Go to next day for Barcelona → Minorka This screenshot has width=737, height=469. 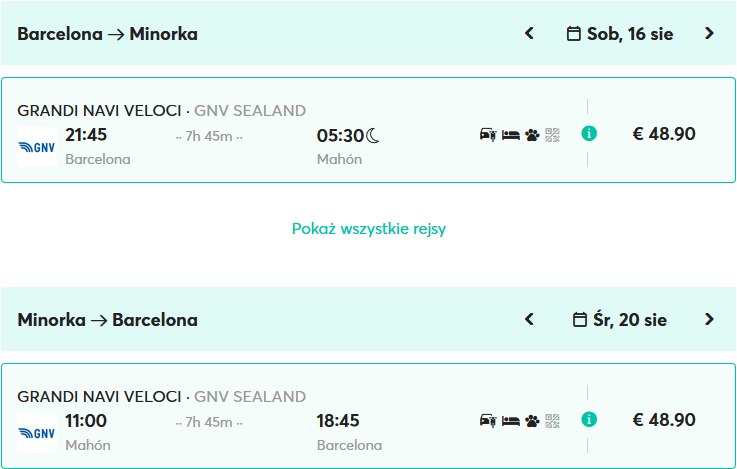click(x=709, y=34)
